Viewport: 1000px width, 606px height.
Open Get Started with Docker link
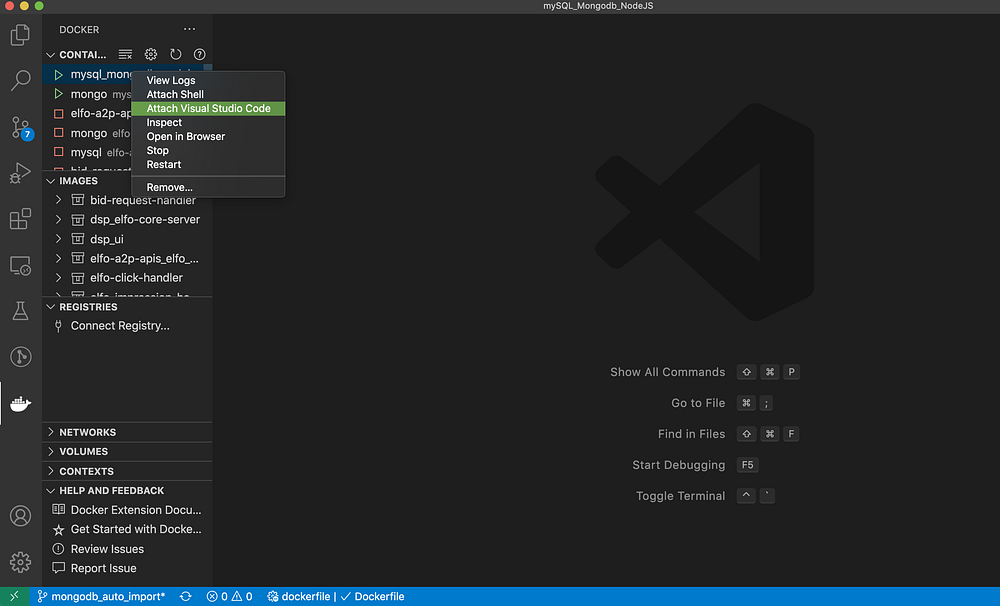click(136, 529)
